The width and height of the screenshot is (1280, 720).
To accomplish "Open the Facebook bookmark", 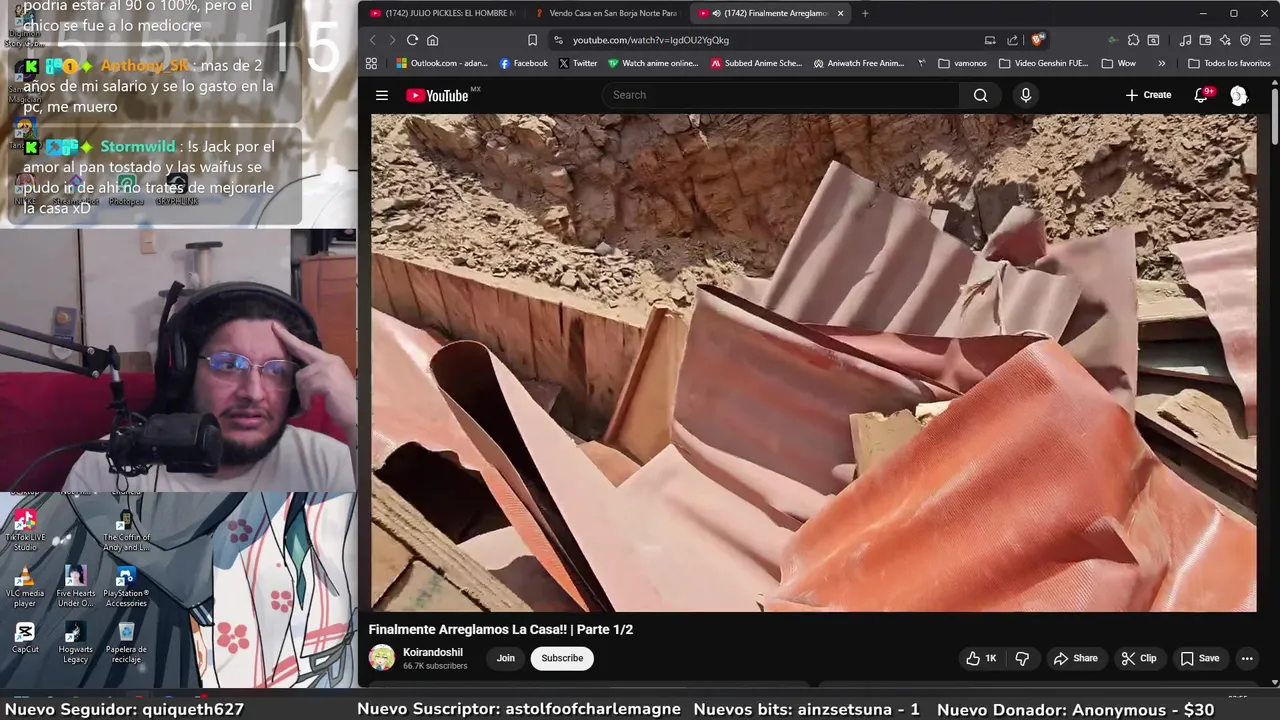I will tap(523, 63).
